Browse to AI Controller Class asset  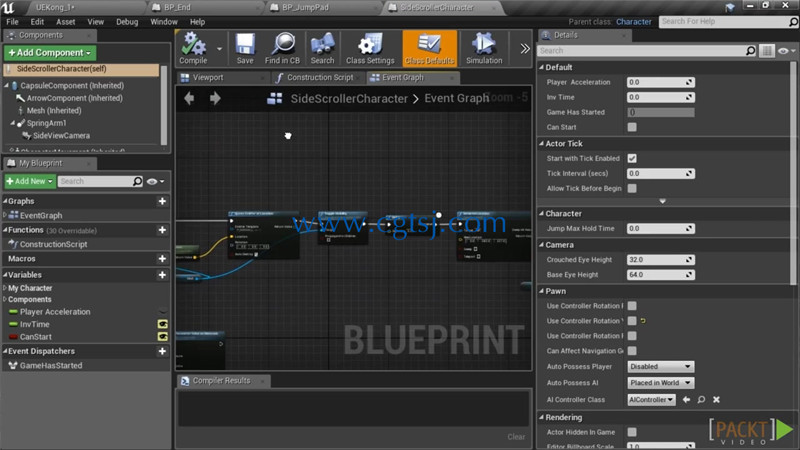click(x=702, y=399)
